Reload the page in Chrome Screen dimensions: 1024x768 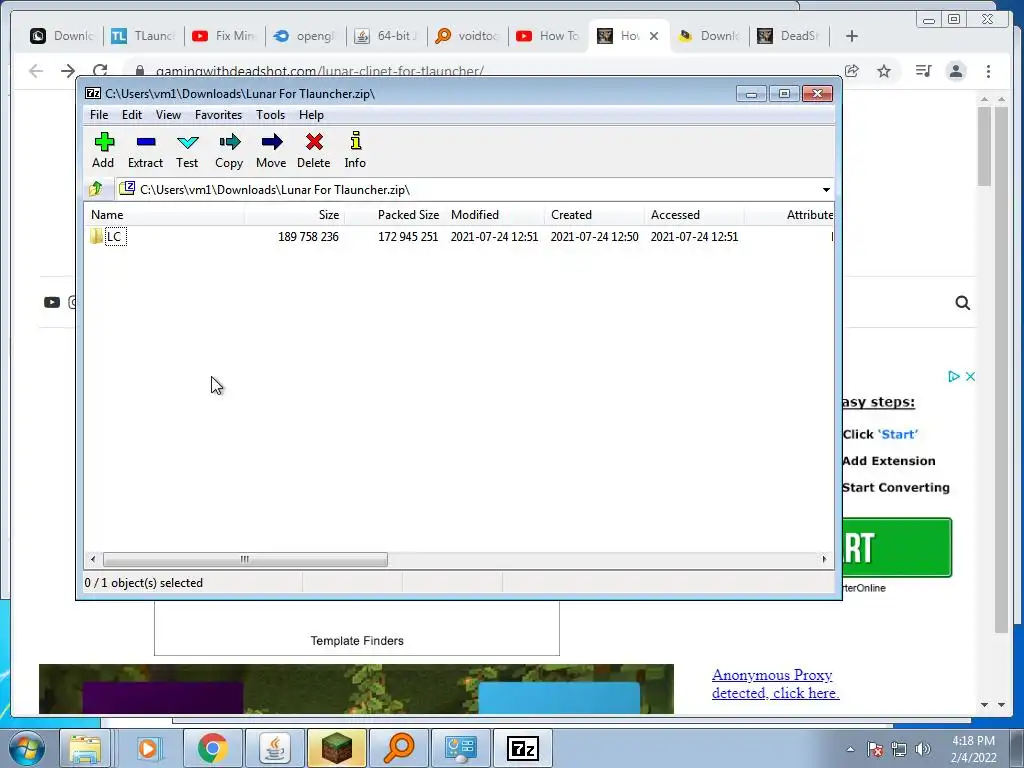click(100, 71)
